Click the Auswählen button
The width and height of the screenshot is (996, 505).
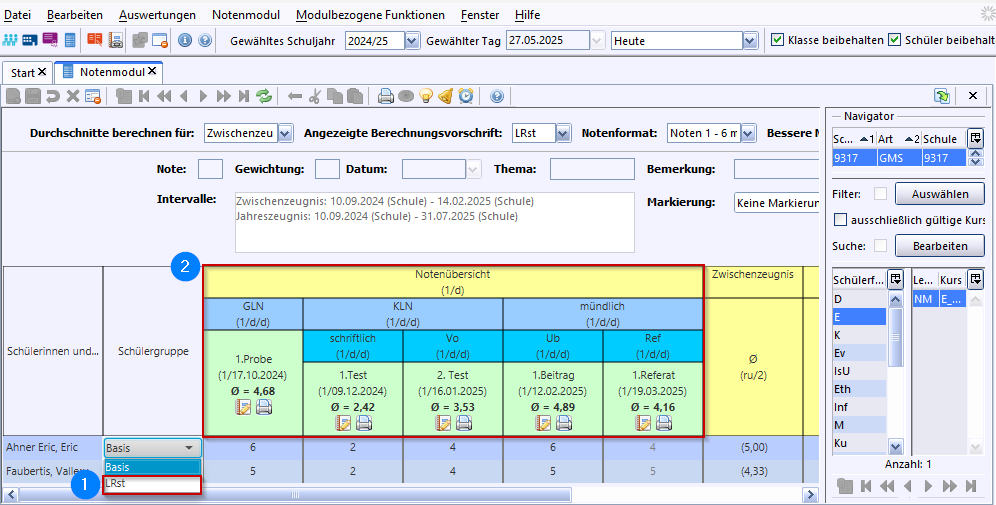(x=939, y=194)
